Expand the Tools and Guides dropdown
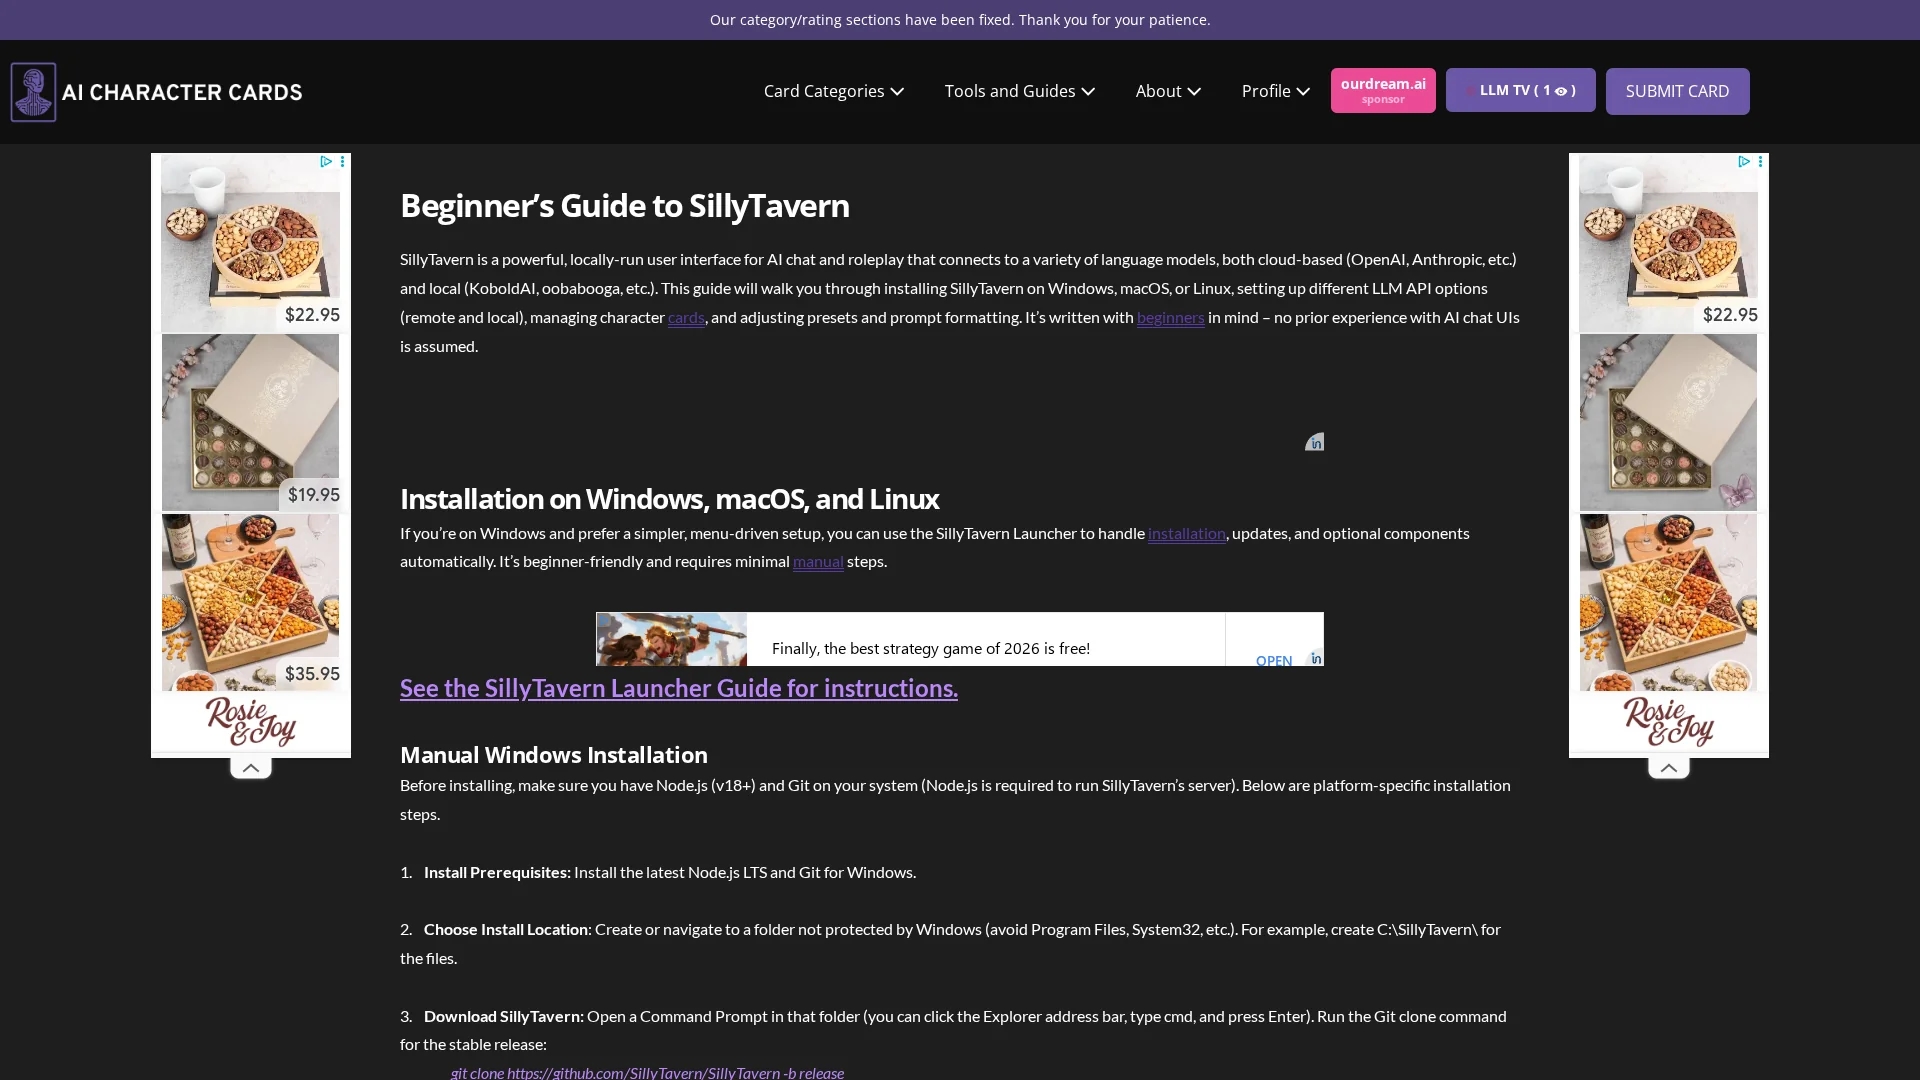The image size is (1920, 1080). pos(1020,91)
